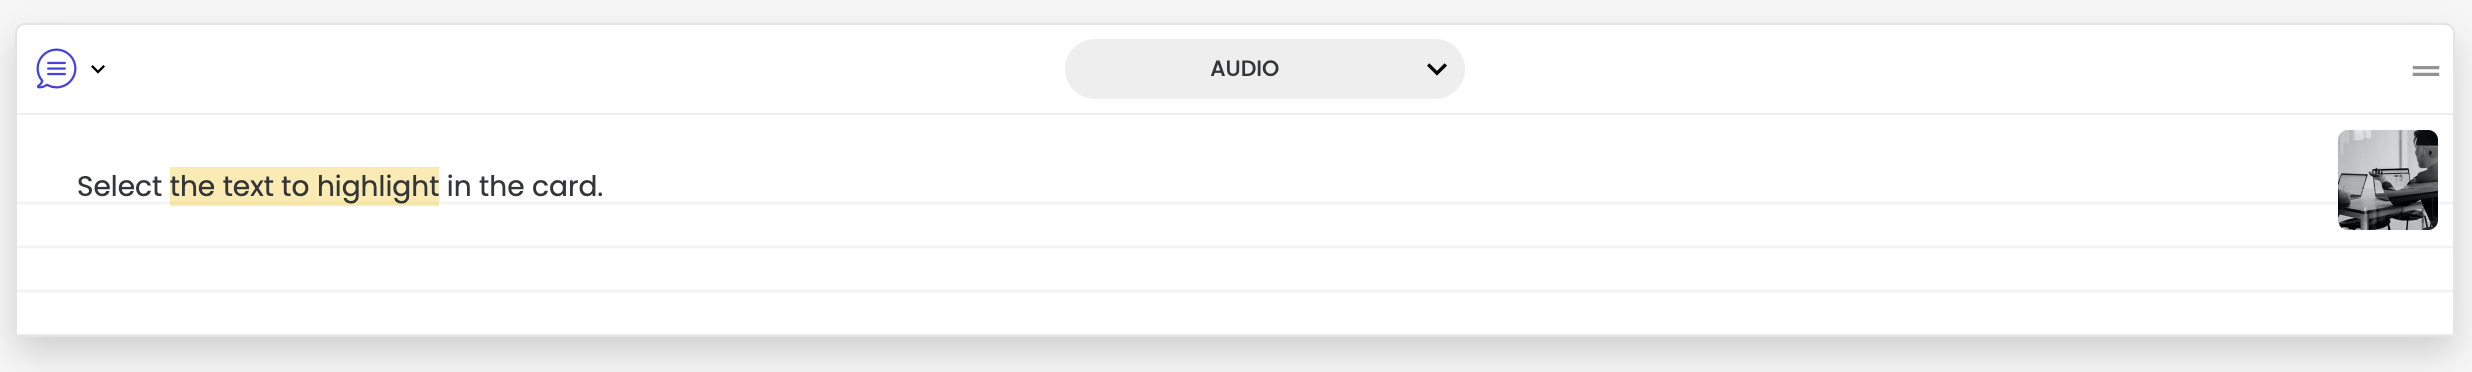The width and height of the screenshot is (2472, 372).
Task: Click the empty bottom line of the card
Action: [x=1235, y=313]
